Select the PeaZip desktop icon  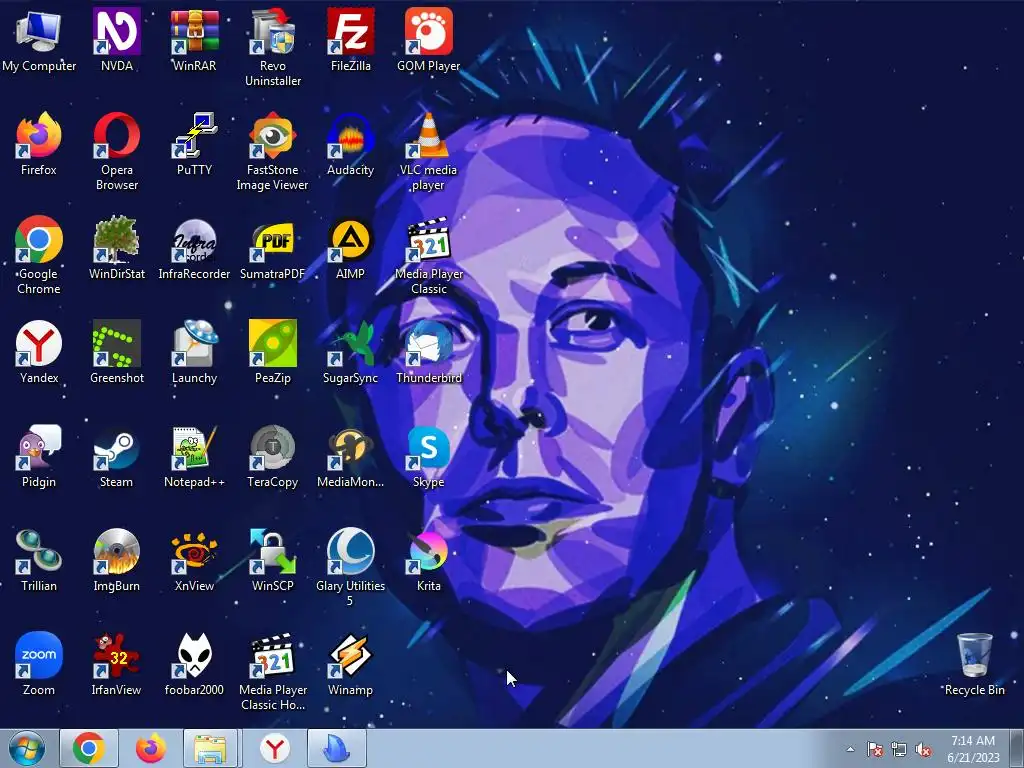click(x=273, y=352)
